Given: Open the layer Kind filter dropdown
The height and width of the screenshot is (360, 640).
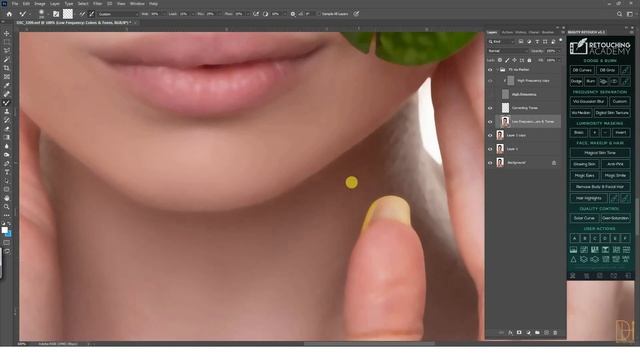Looking at the screenshot, I should point(501,42).
